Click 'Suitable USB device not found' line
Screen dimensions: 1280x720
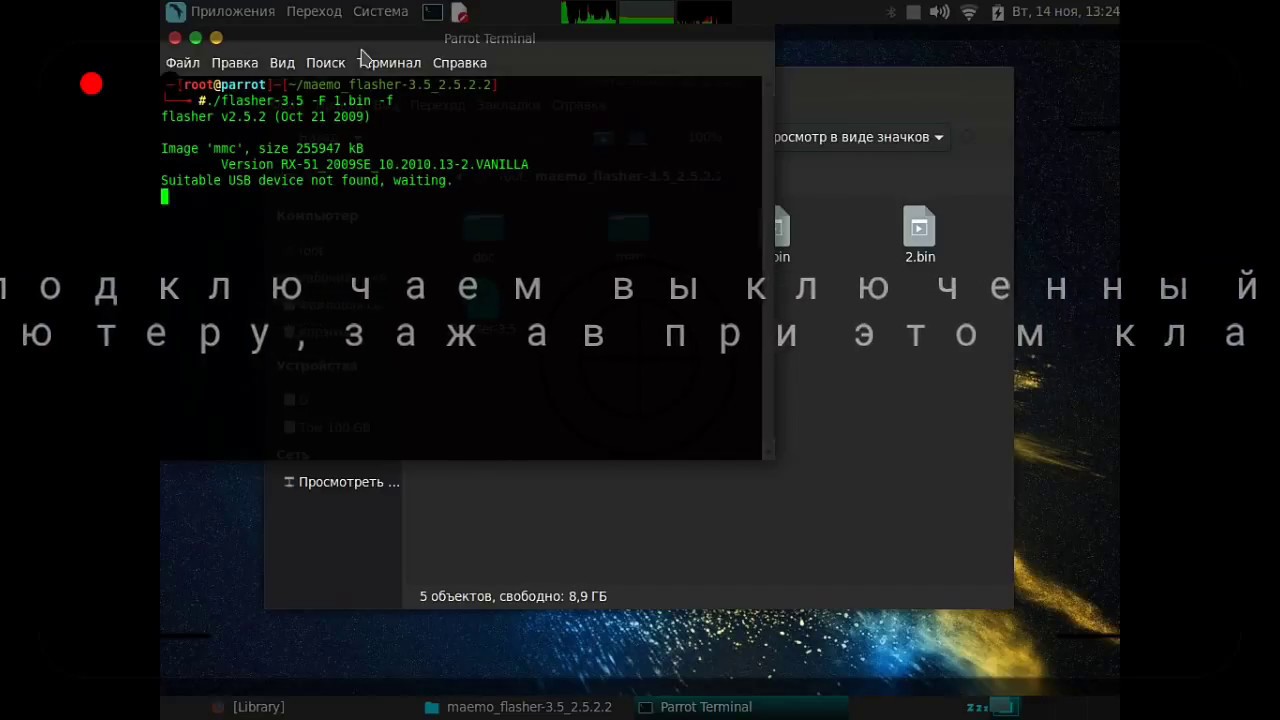(307, 181)
